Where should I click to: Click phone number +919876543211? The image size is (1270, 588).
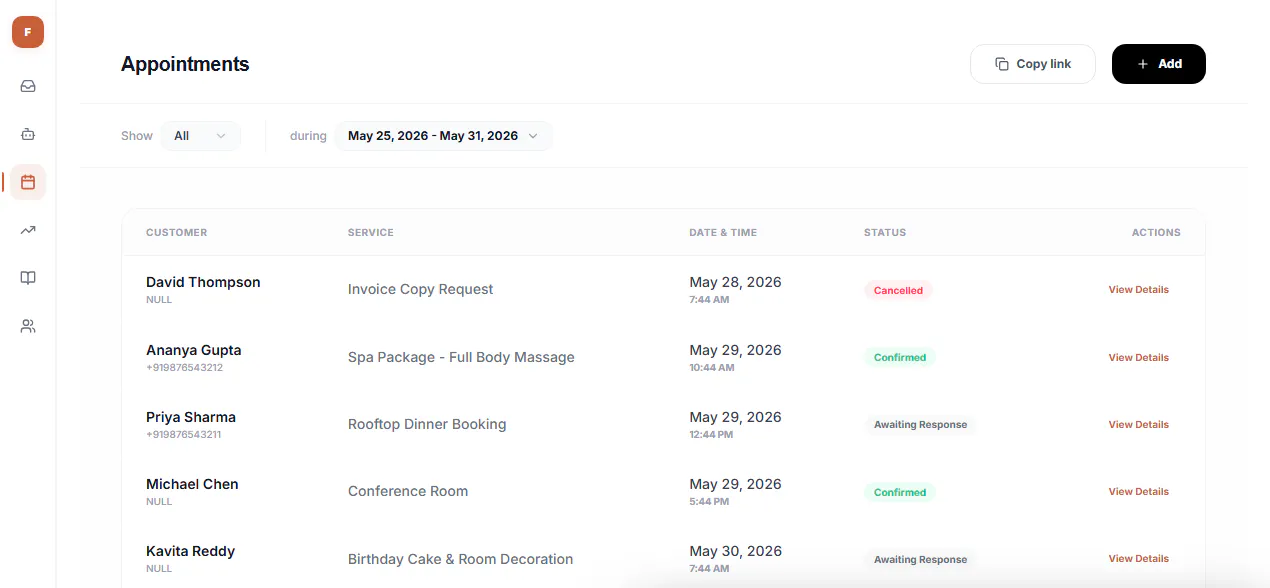click(x=184, y=435)
